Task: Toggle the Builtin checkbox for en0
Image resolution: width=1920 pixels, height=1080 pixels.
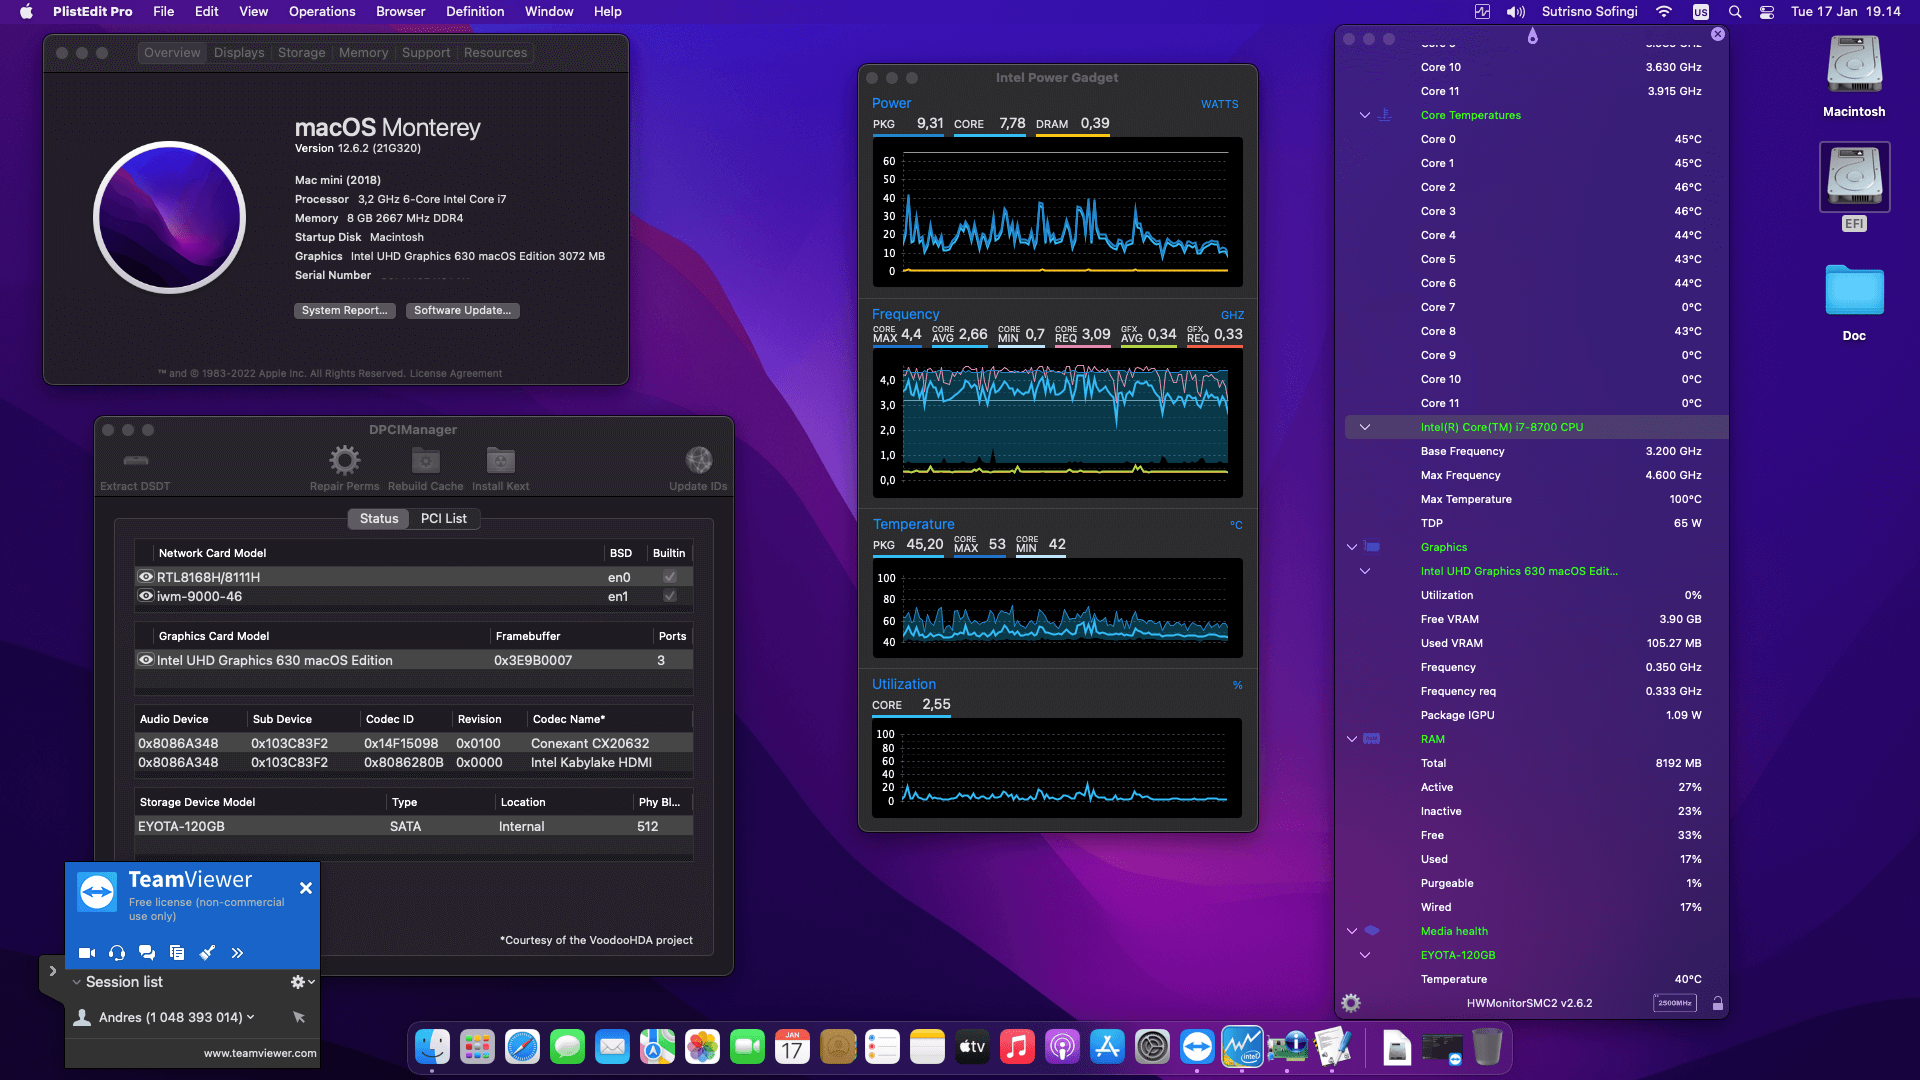Action: (670, 577)
